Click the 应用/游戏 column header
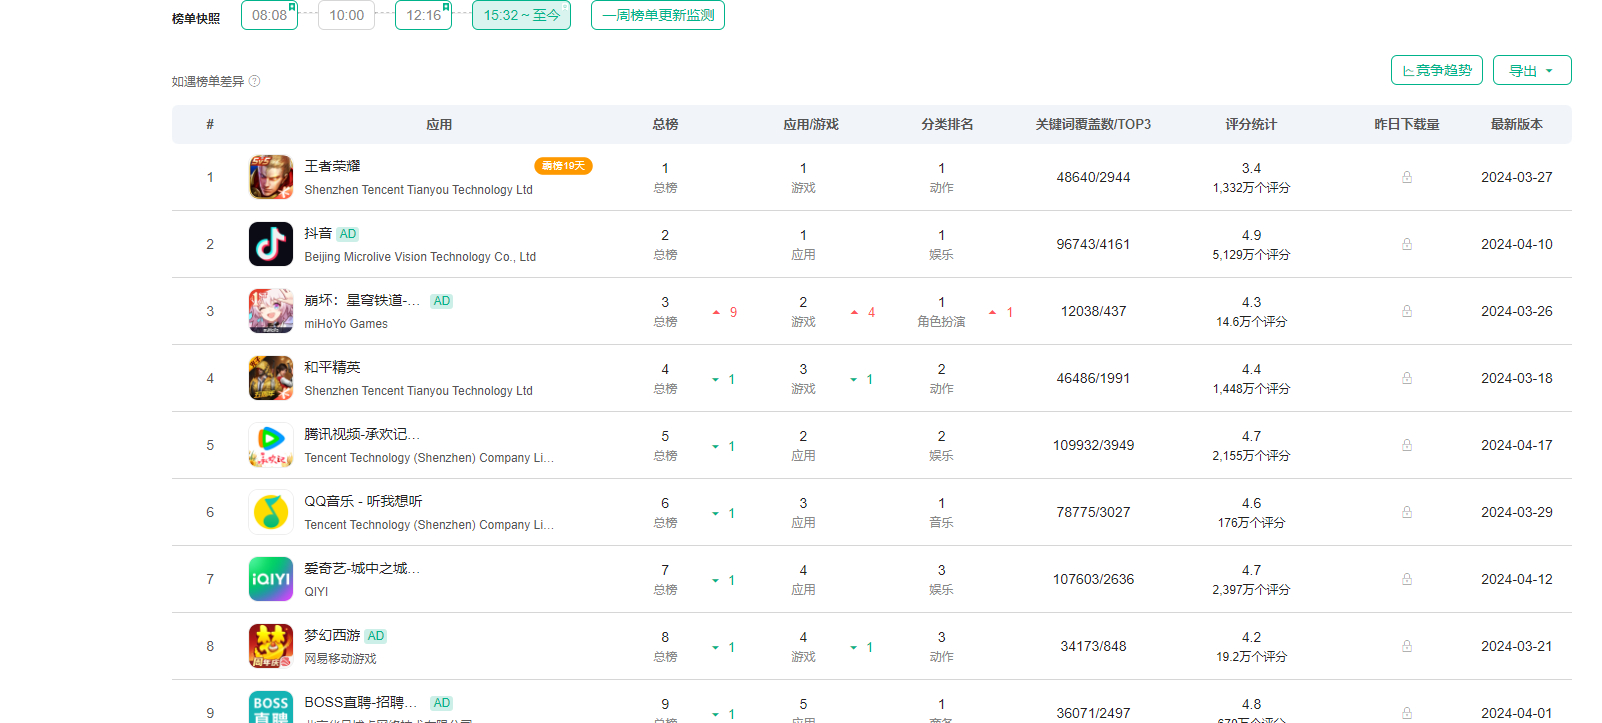 [x=811, y=124]
